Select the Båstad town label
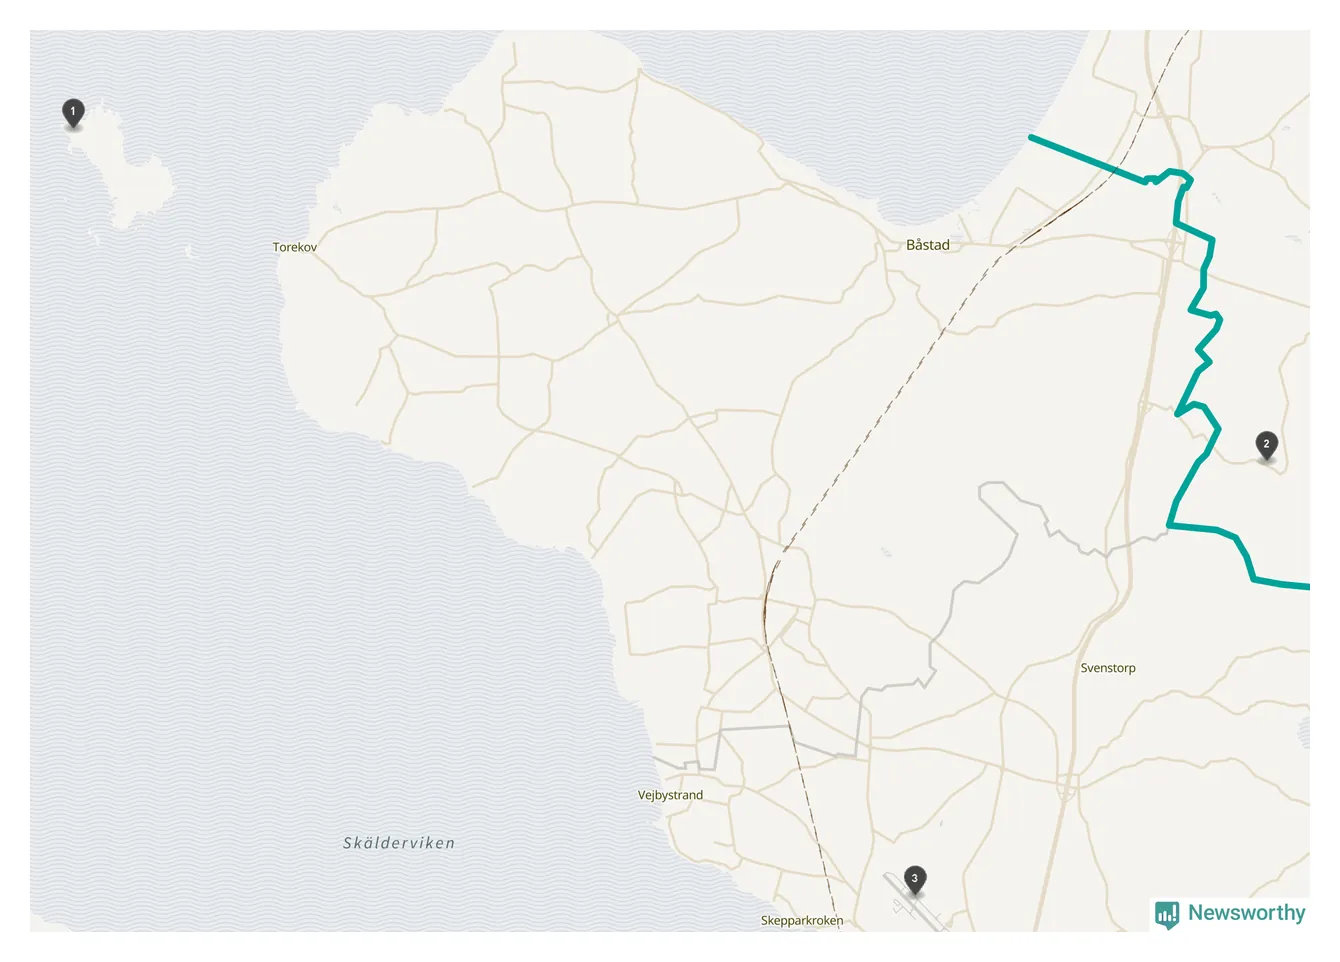Screen dimensions: 1340x962 [x=927, y=245]
